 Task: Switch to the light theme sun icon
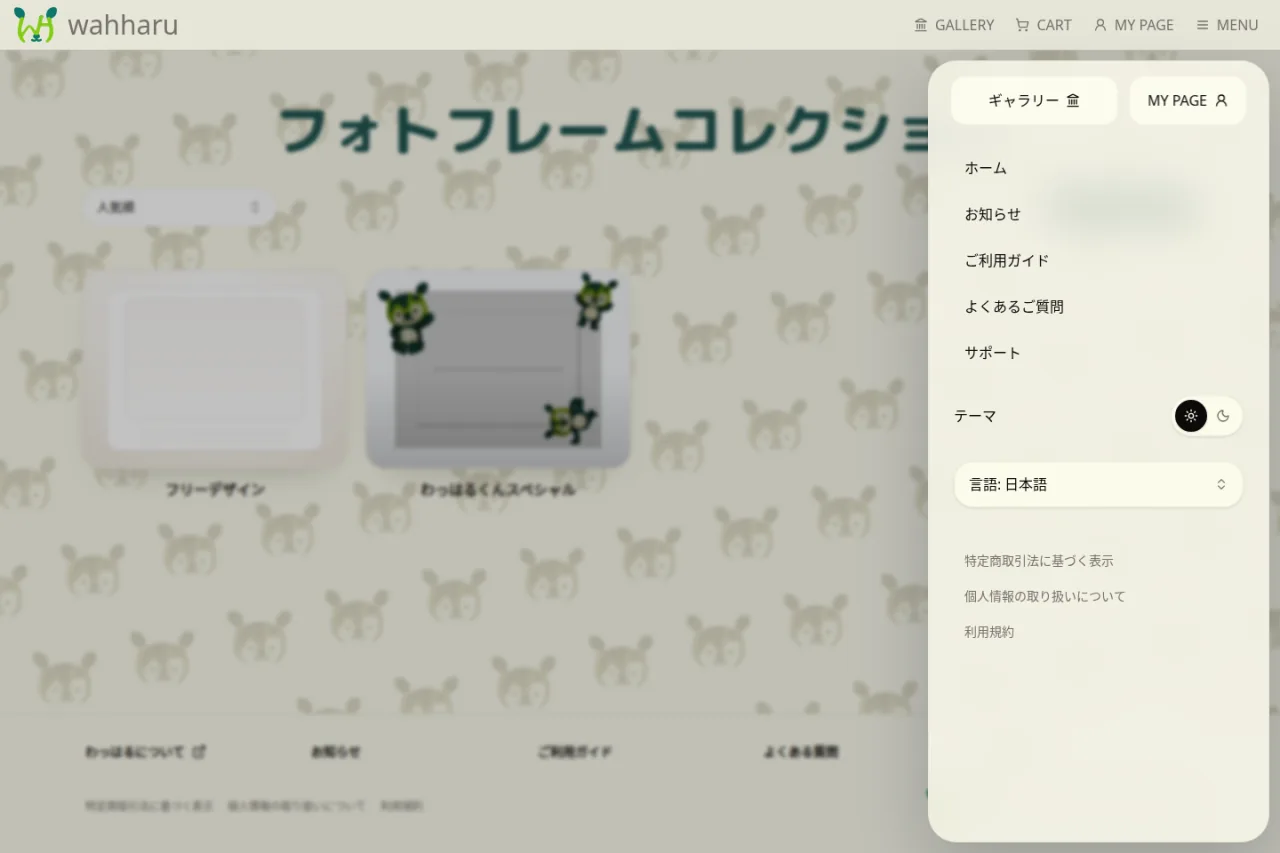pyautogui.click(x=1191, y=416)
